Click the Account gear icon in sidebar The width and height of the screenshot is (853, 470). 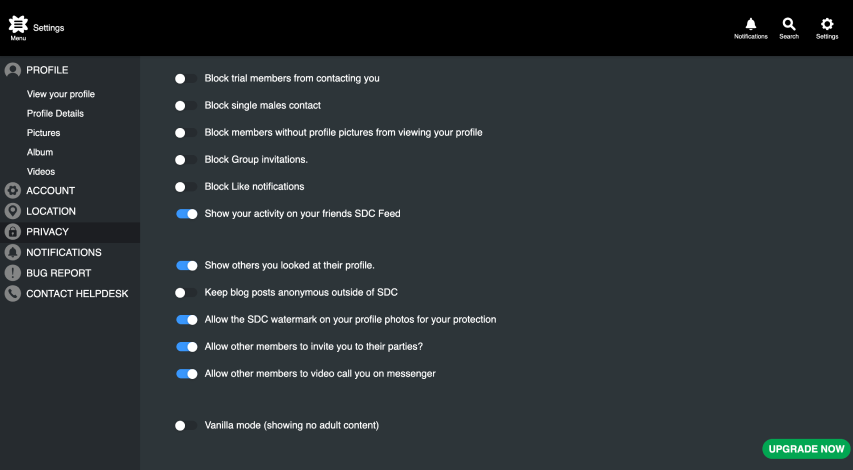(13, 190)
